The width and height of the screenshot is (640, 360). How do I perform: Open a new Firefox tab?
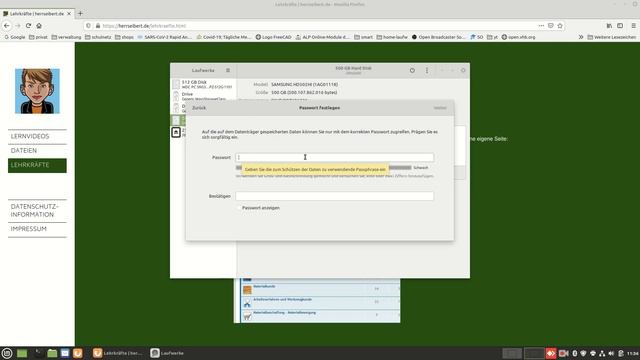pyautogui.click(x=80, y=13)
